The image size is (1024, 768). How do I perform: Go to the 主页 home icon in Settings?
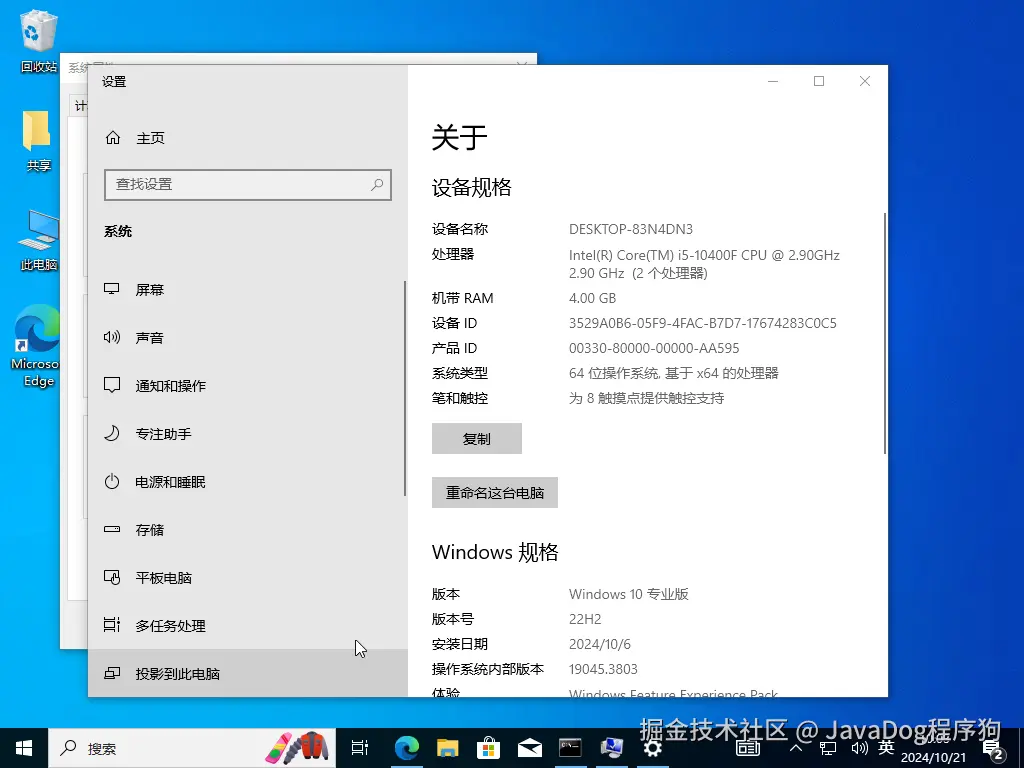click(113, 138)
